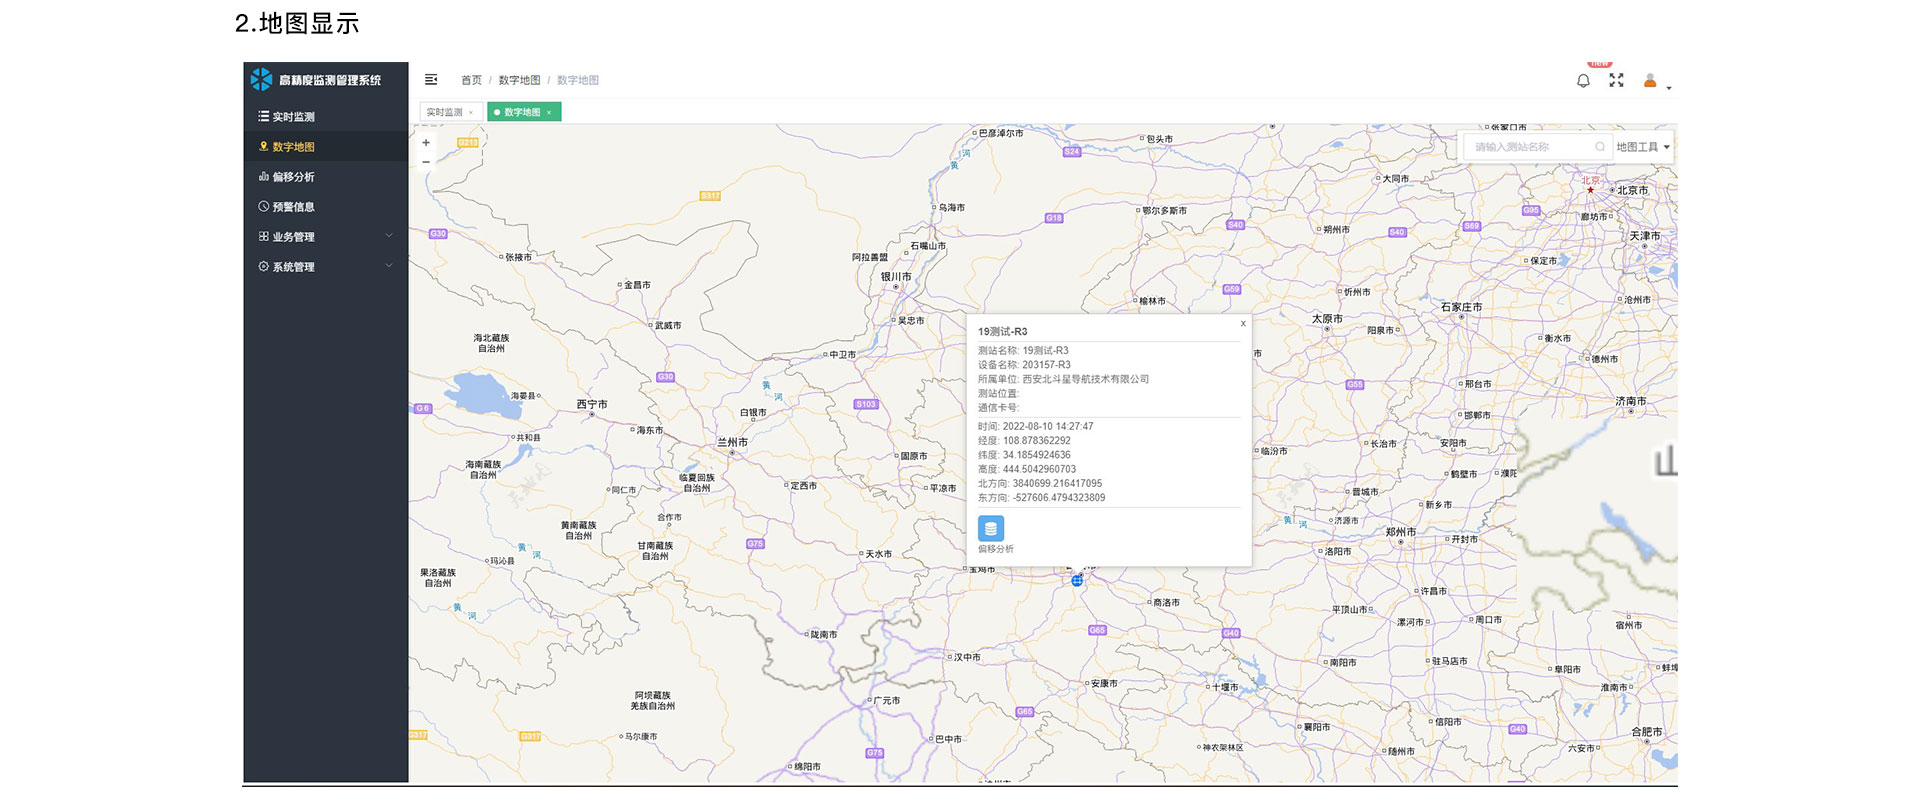Open notifications bell icon
The image size is (1920, 803).
coord(1583,81)
